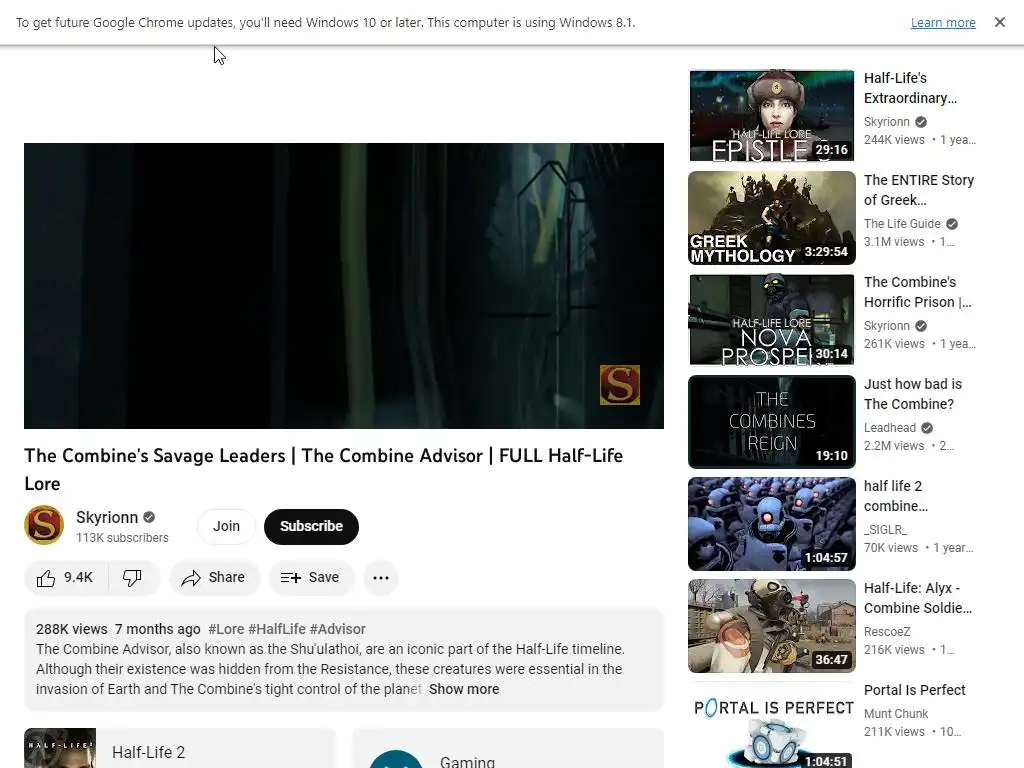This screenshot has height=768, width=1024.
Task: Visit the Munt Chunk channel
Action: 895,714
